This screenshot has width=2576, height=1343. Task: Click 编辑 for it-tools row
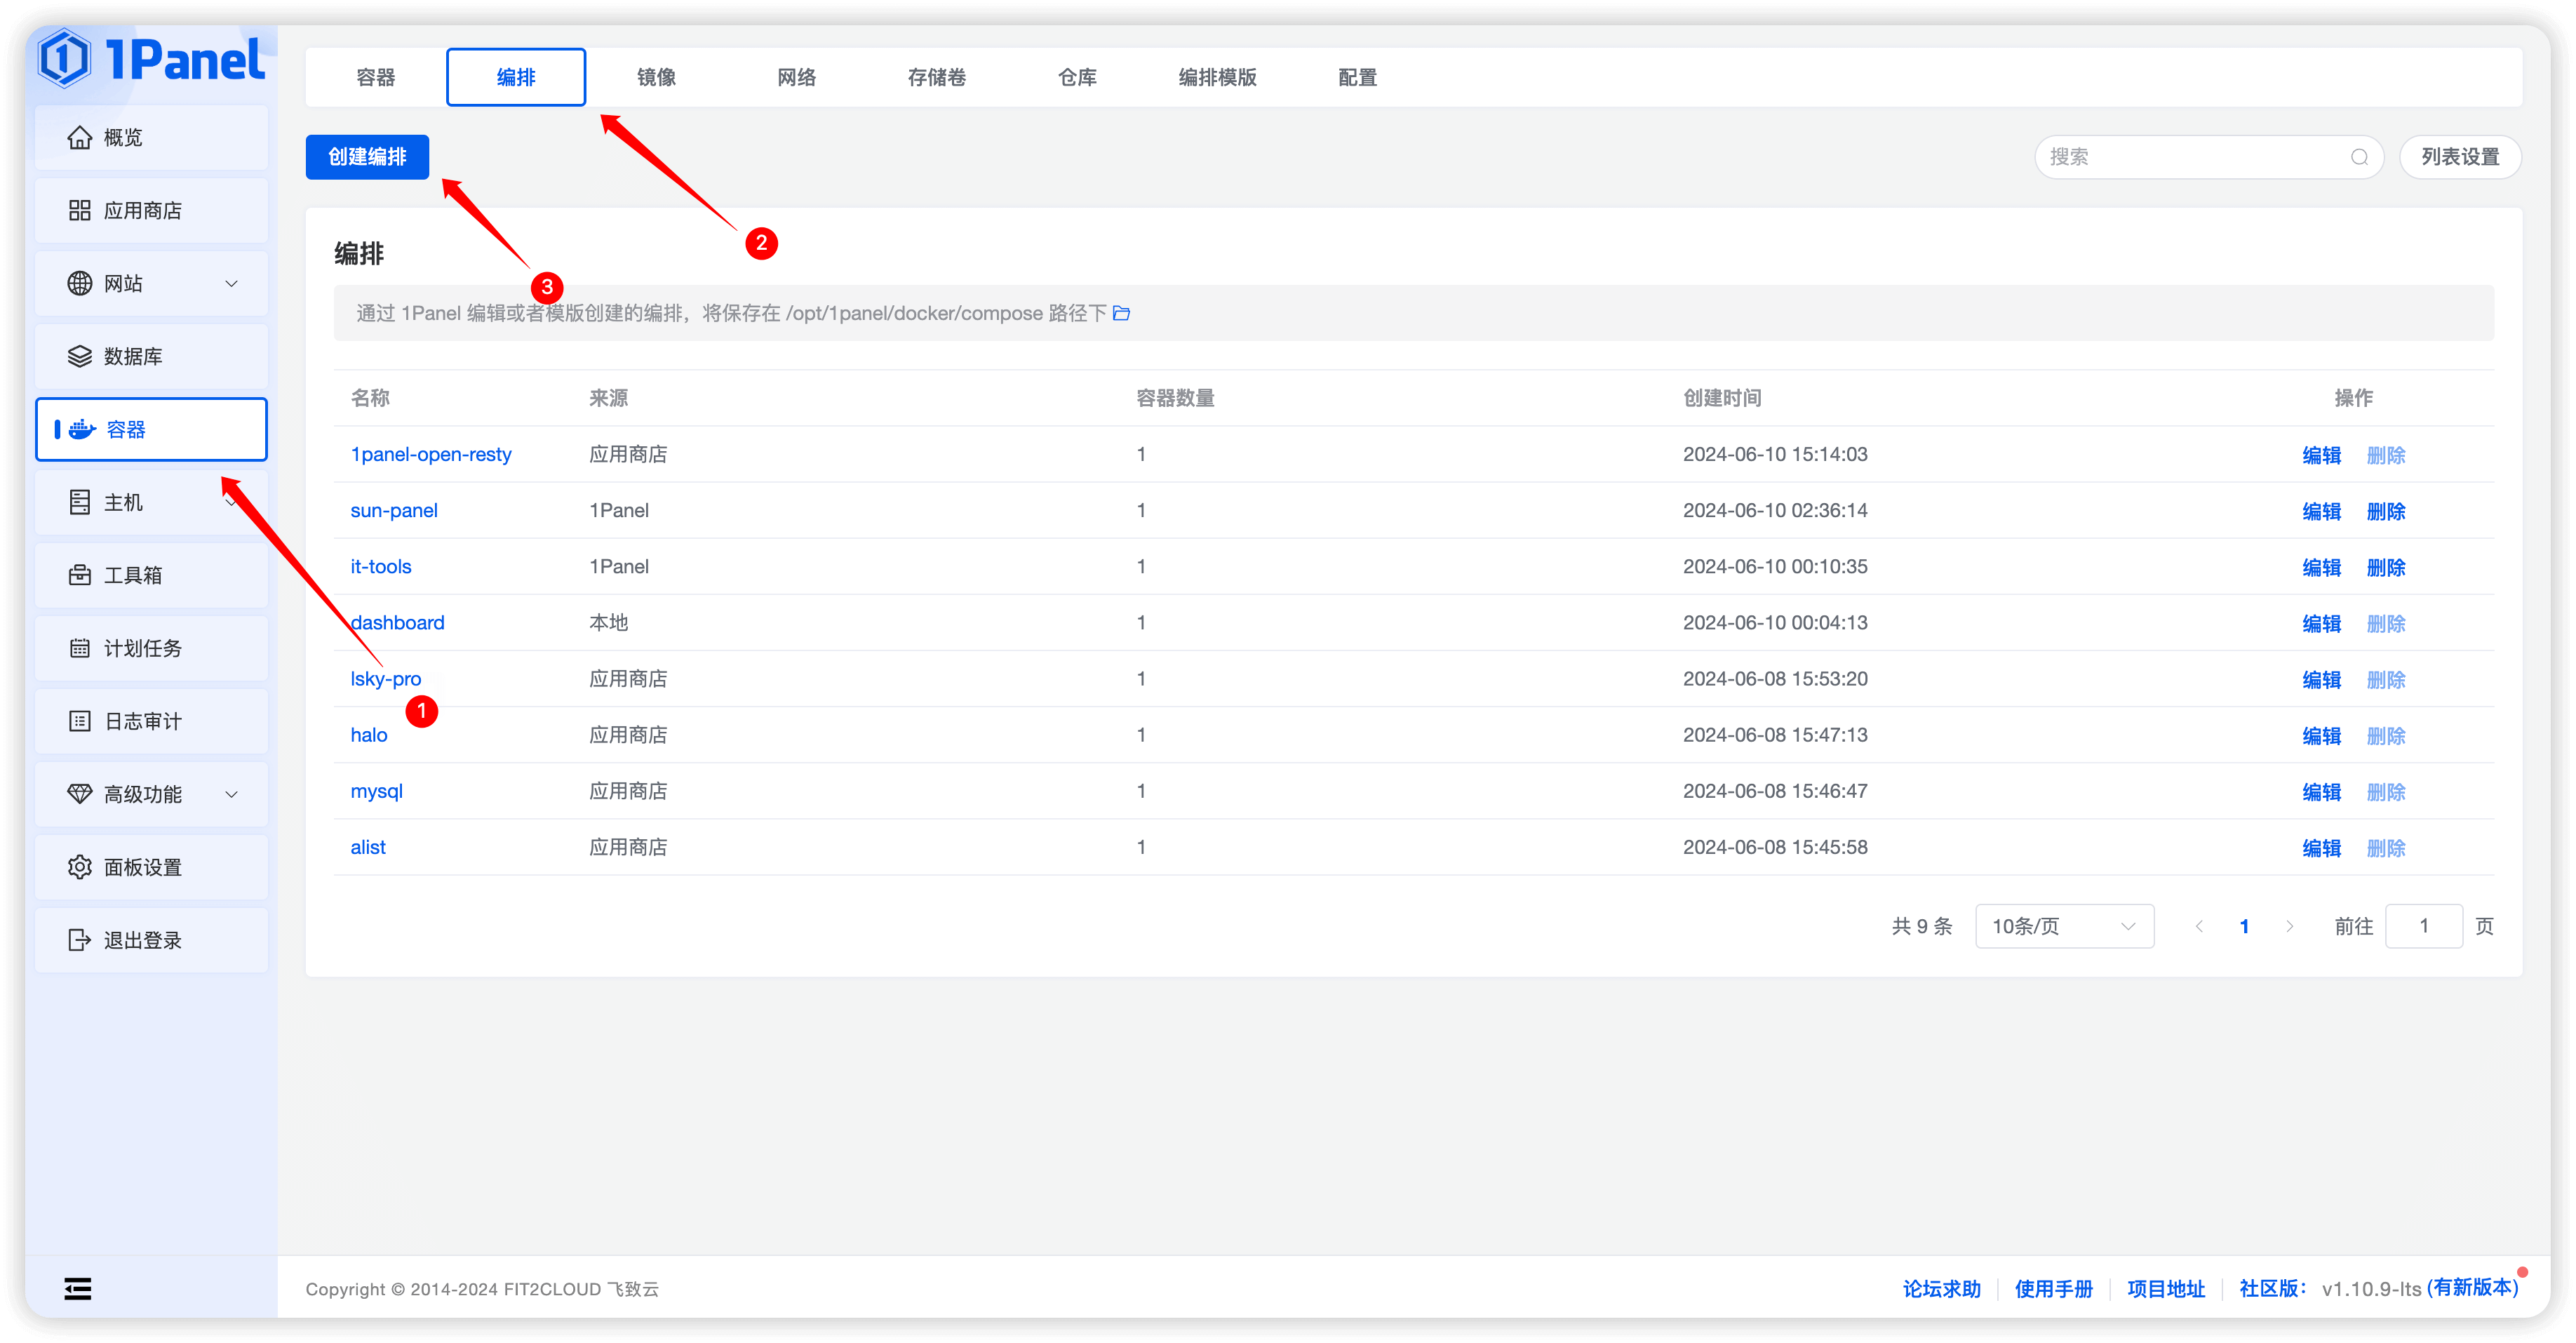pyautogui.click(x=2321, y=567)
